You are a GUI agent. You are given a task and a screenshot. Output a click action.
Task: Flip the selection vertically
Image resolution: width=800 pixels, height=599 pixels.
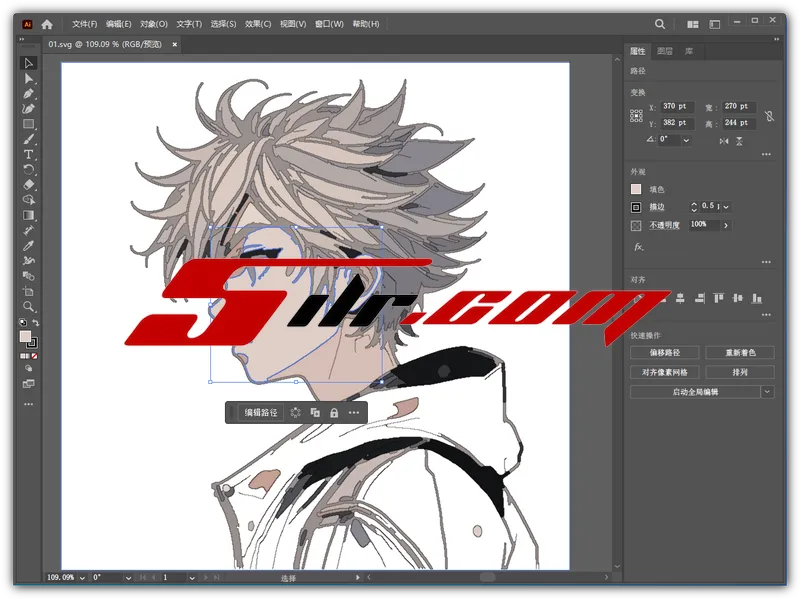pyautogui.click(x=739, y=141)
